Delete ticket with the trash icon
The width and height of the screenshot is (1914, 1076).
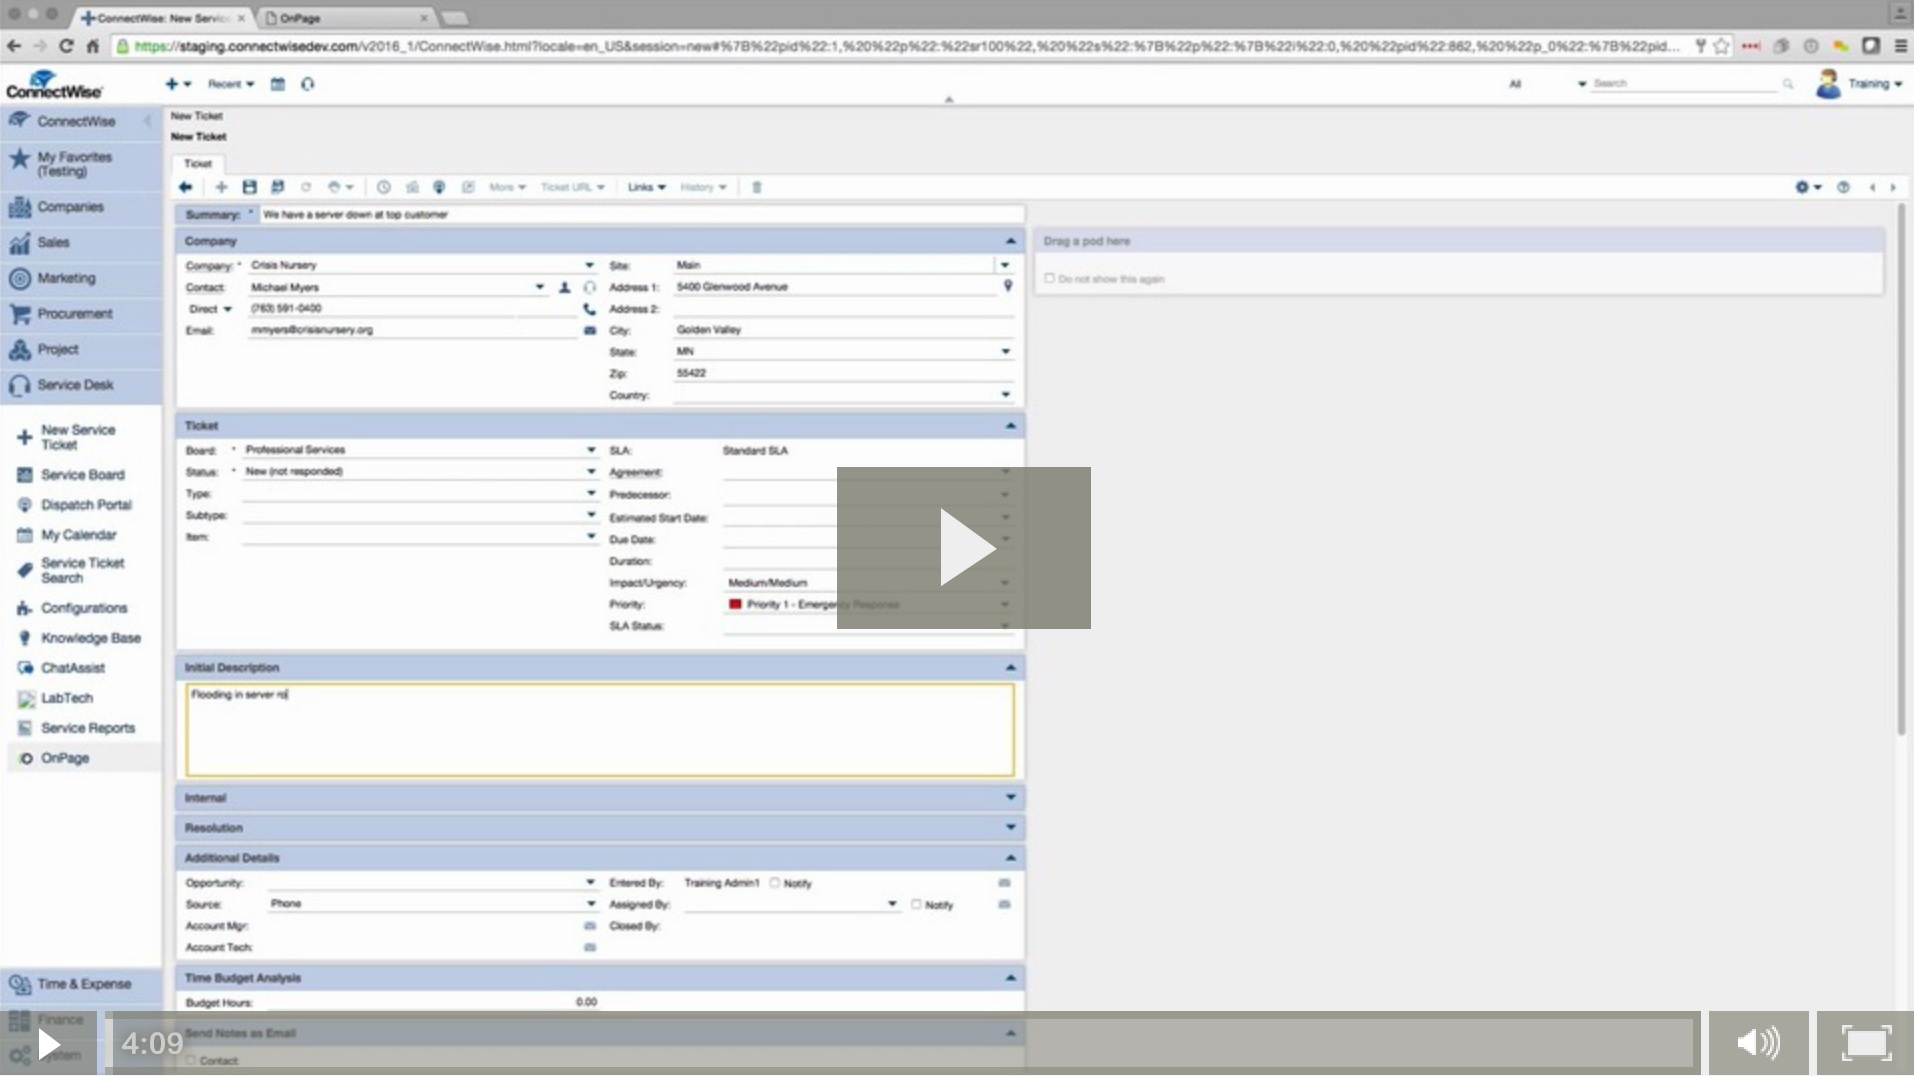[757, 187]
